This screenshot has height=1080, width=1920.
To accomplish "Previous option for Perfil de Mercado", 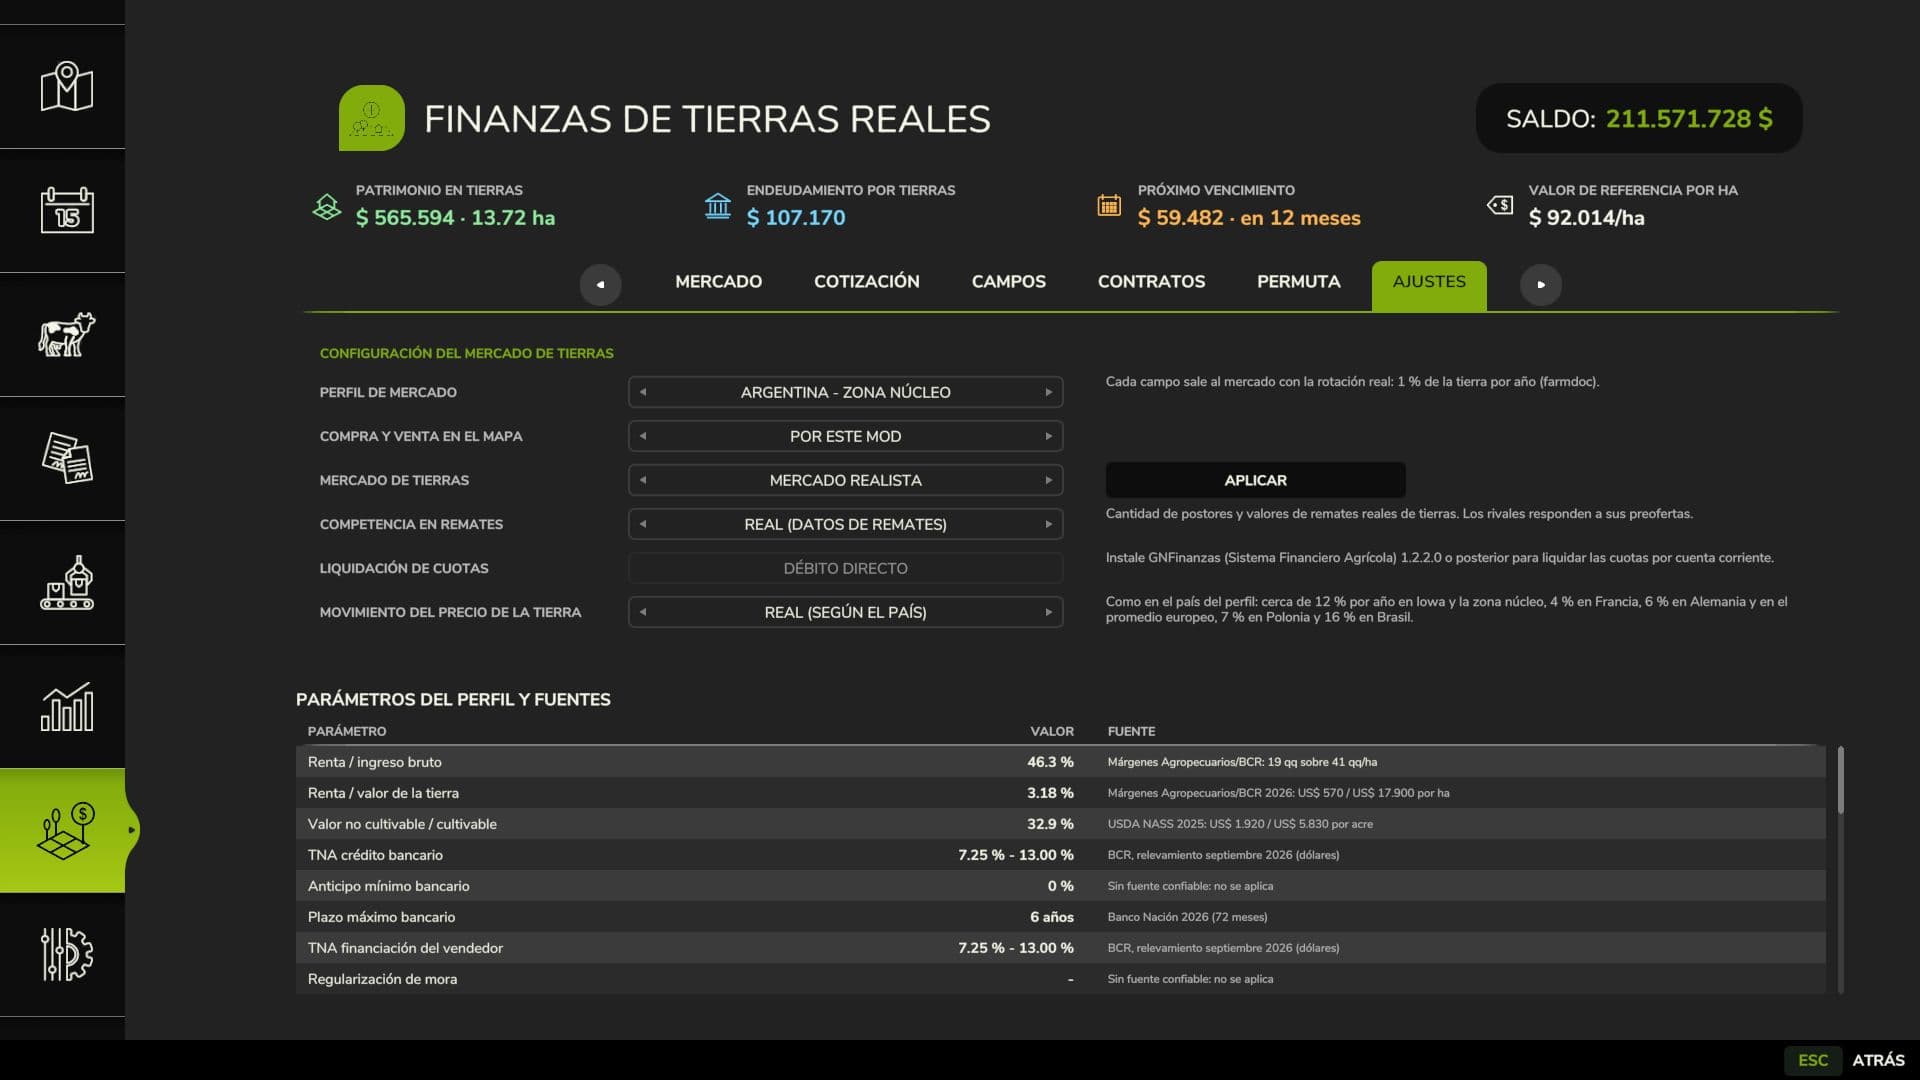I will point(643,392).
